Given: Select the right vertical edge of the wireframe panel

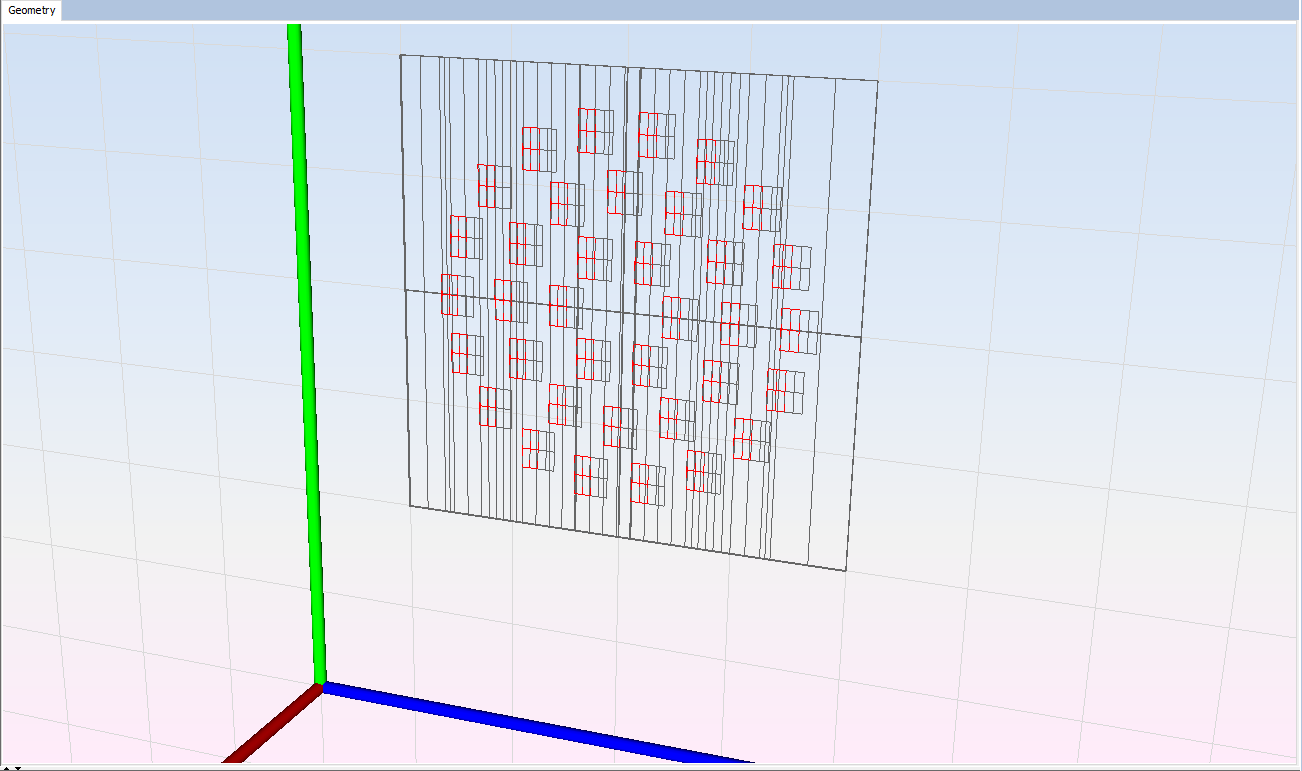Looking at the screenshot, I should tap(863, 320).
